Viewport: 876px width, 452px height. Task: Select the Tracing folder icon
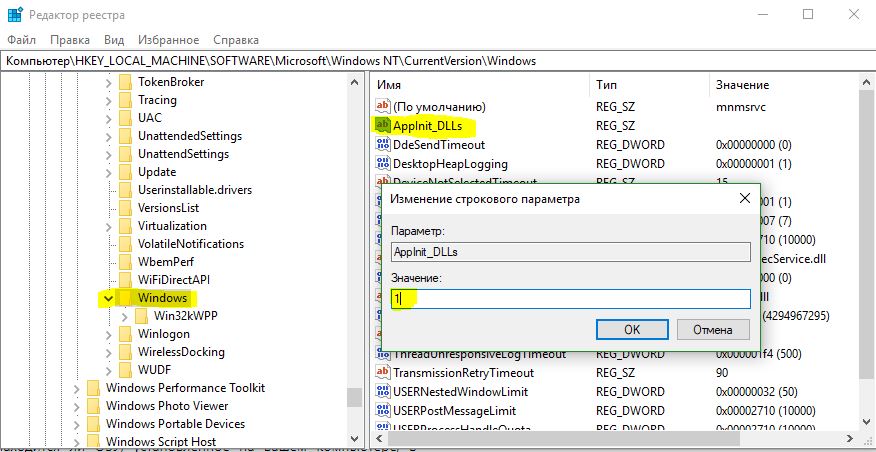[126, 101]
